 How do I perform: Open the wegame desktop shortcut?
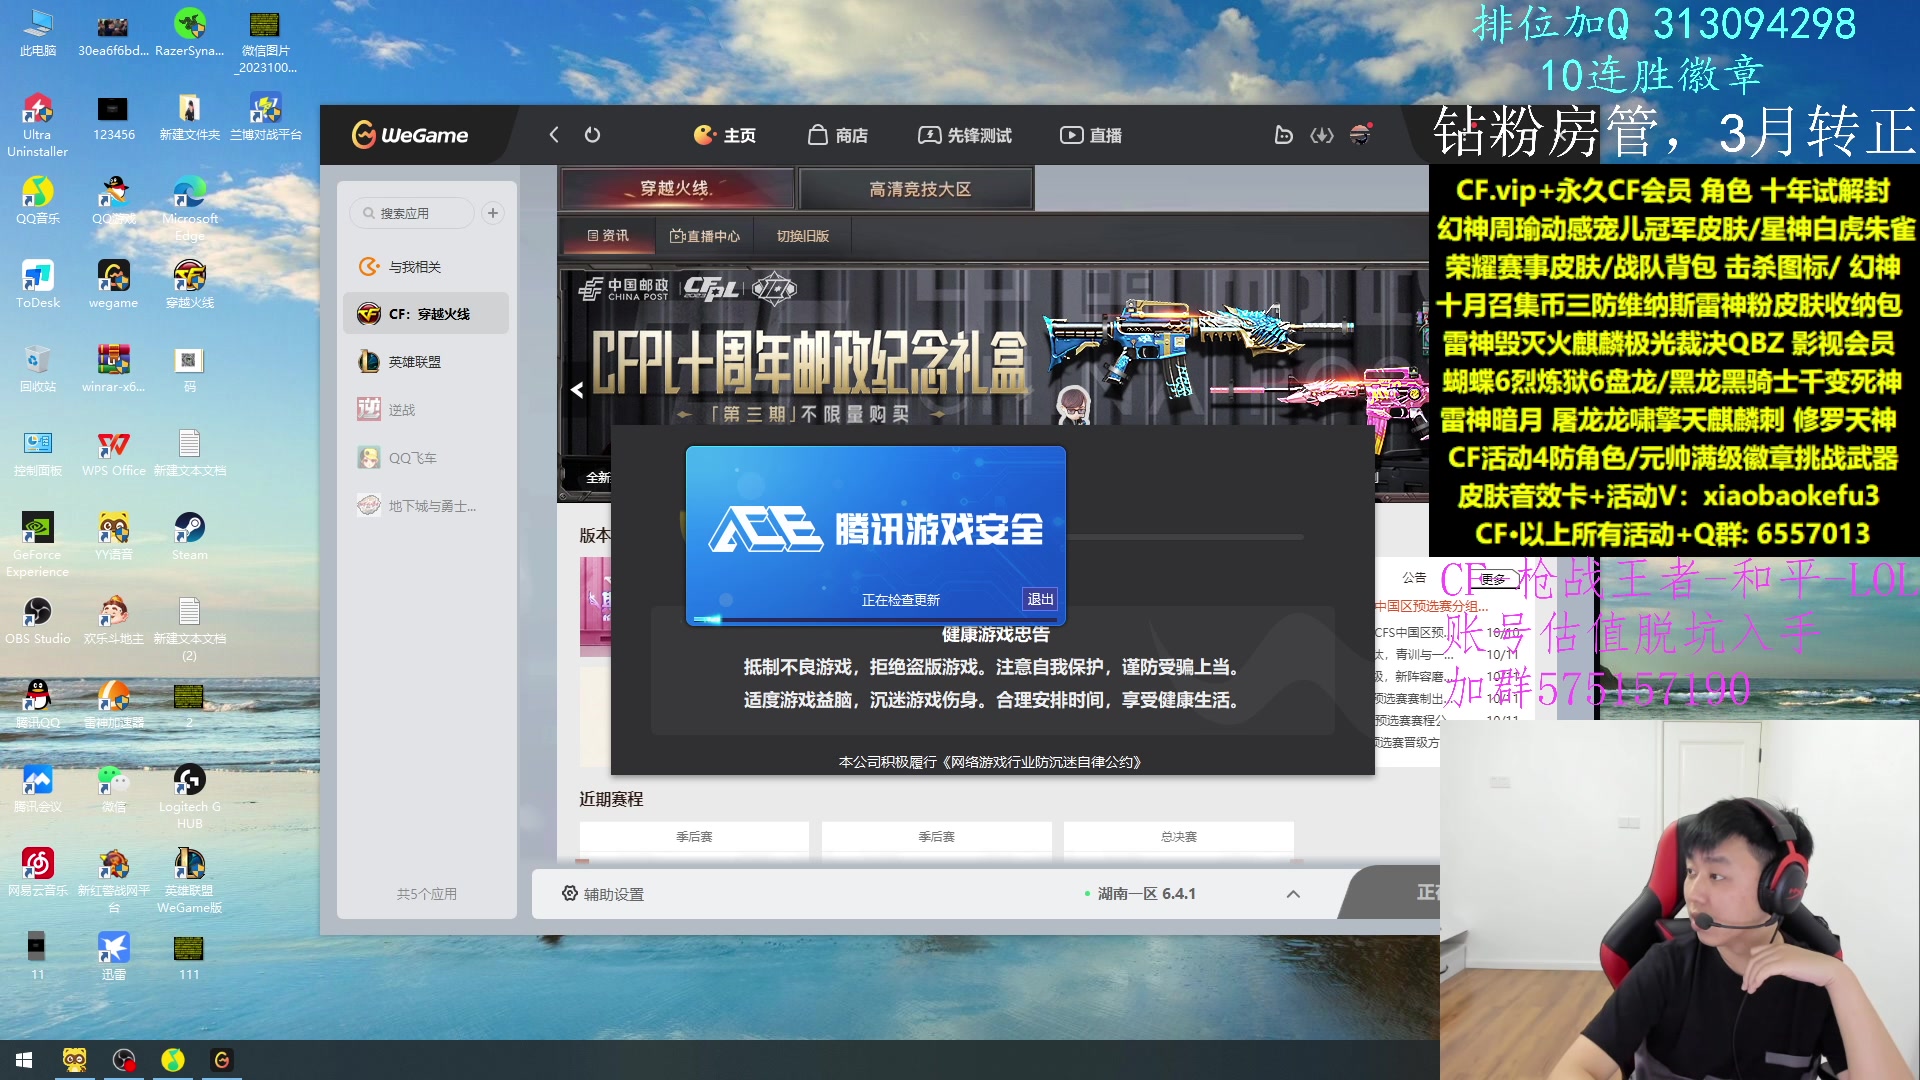114,285
